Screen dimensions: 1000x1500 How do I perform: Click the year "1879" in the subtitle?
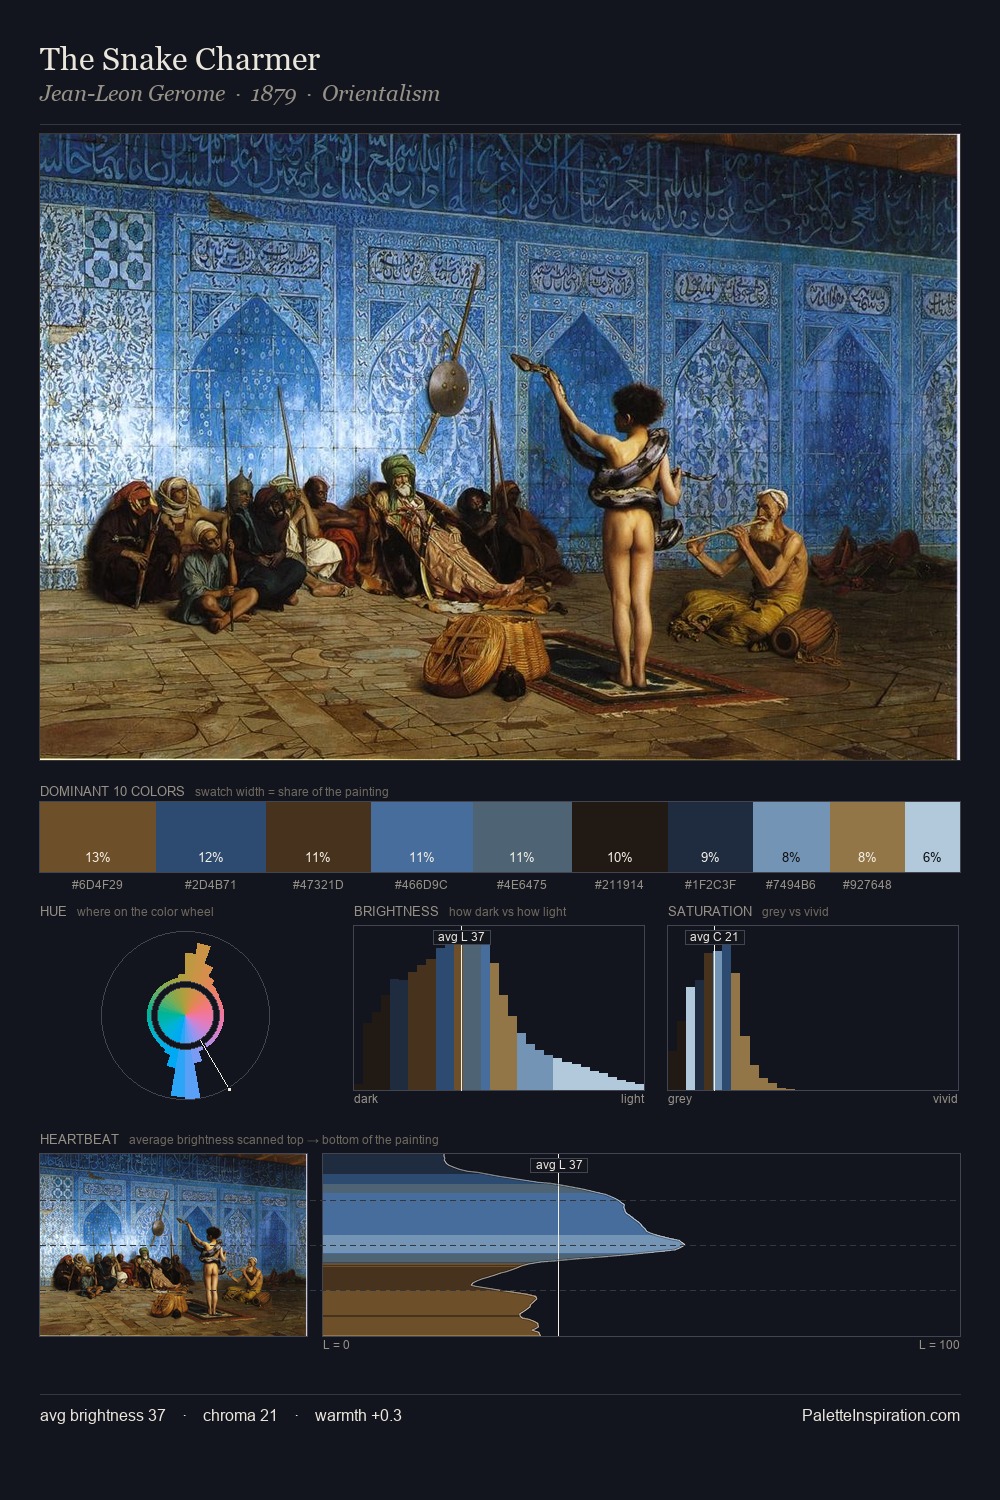pyautogui.click(x=273, y=94)
